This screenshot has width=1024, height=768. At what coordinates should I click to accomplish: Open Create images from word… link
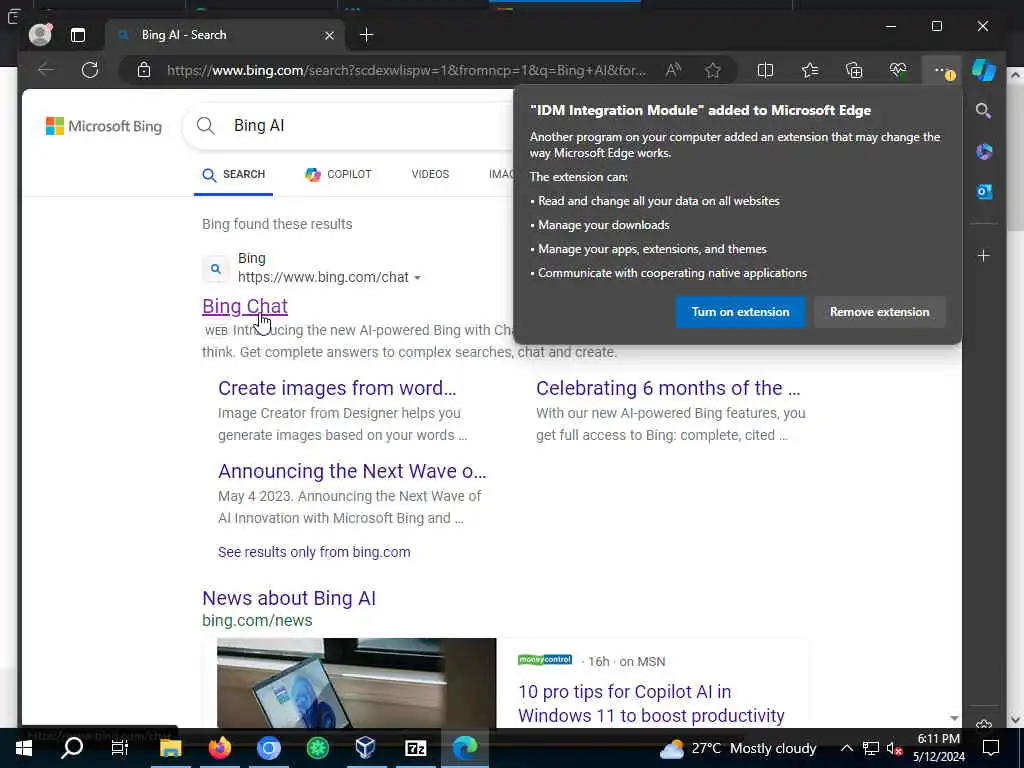(x=337, y=388)
